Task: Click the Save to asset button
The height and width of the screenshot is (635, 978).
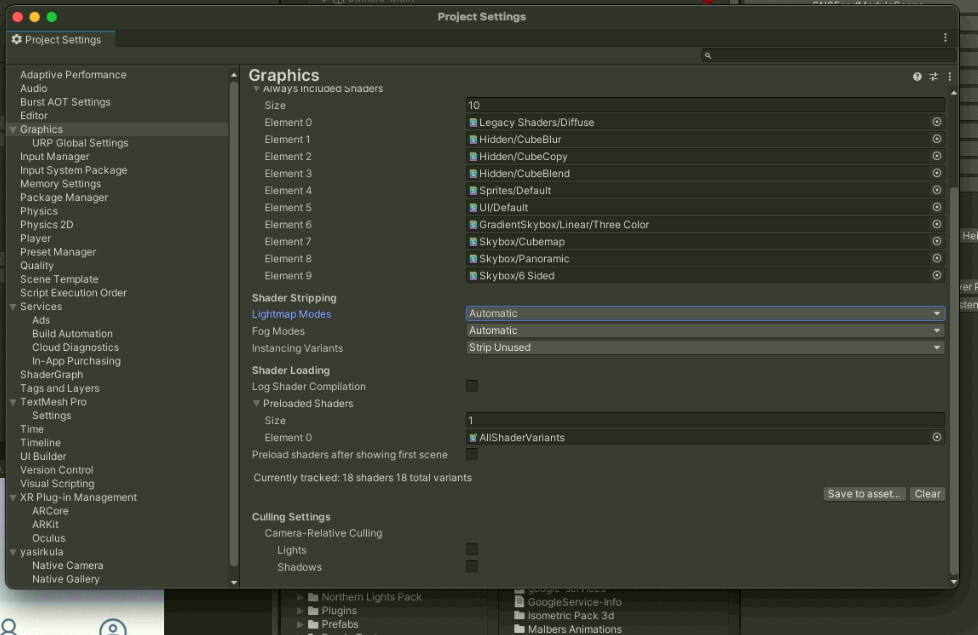Action: [x=864, y=493]
